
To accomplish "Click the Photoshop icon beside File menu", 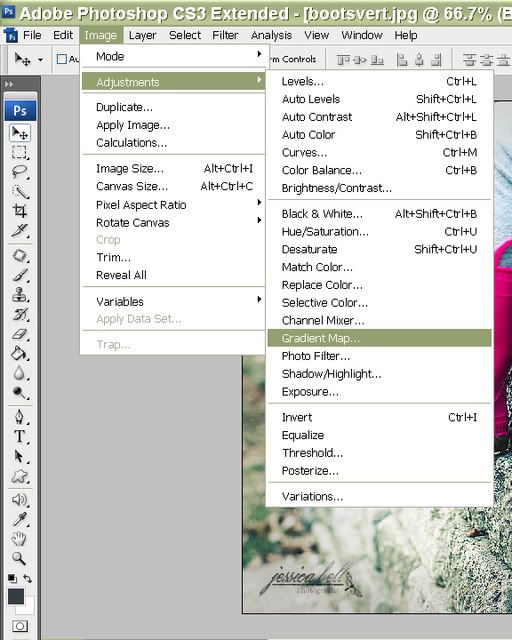I will point(11,36).
